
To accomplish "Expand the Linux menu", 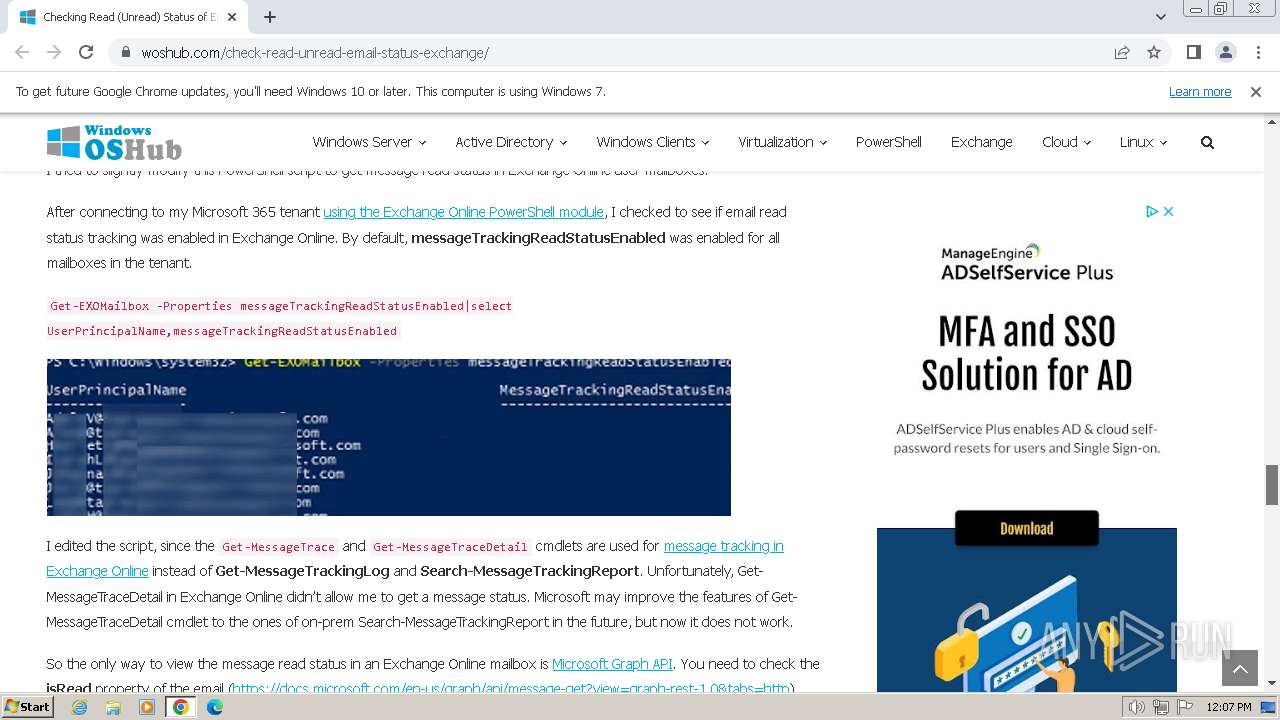I will [1143, 142].
